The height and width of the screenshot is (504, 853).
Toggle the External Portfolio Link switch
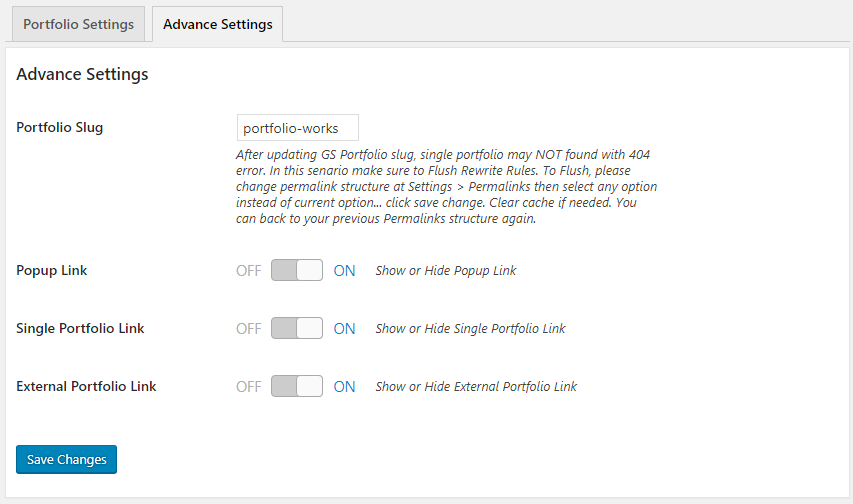coord(296,386)
